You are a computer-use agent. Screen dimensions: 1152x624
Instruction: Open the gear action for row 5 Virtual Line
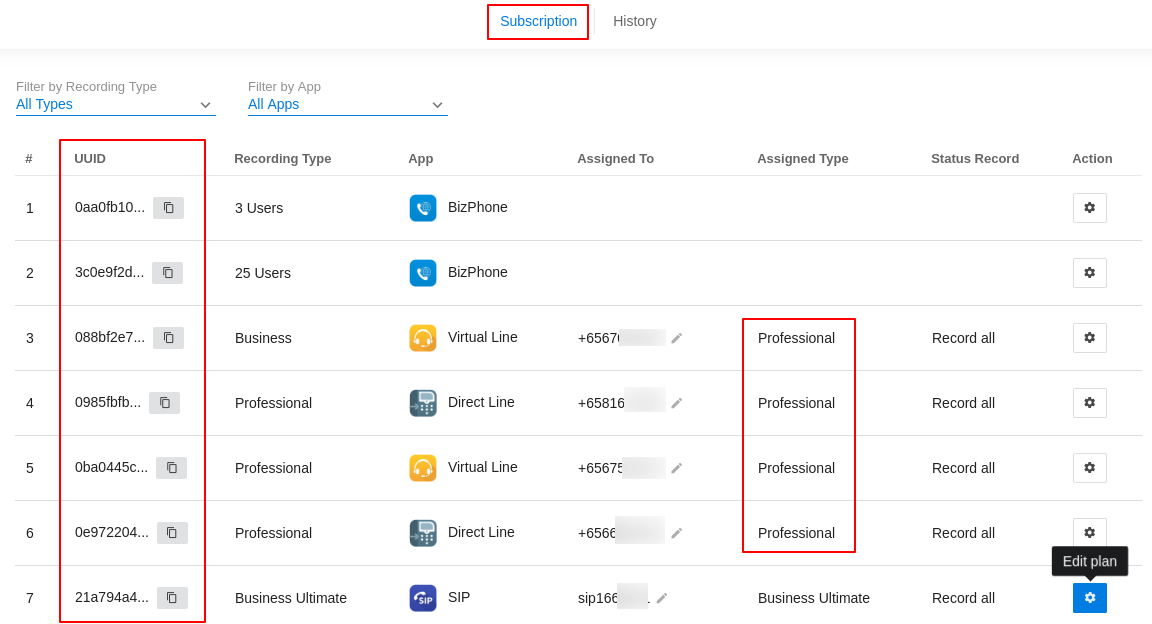click(1090, 467)
